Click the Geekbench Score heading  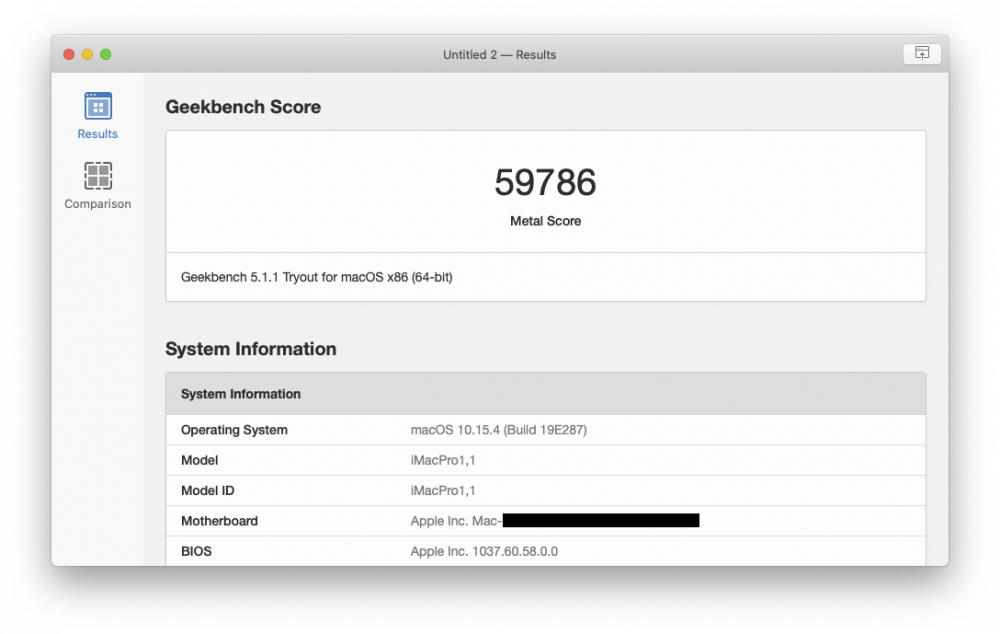pos(243,107)
